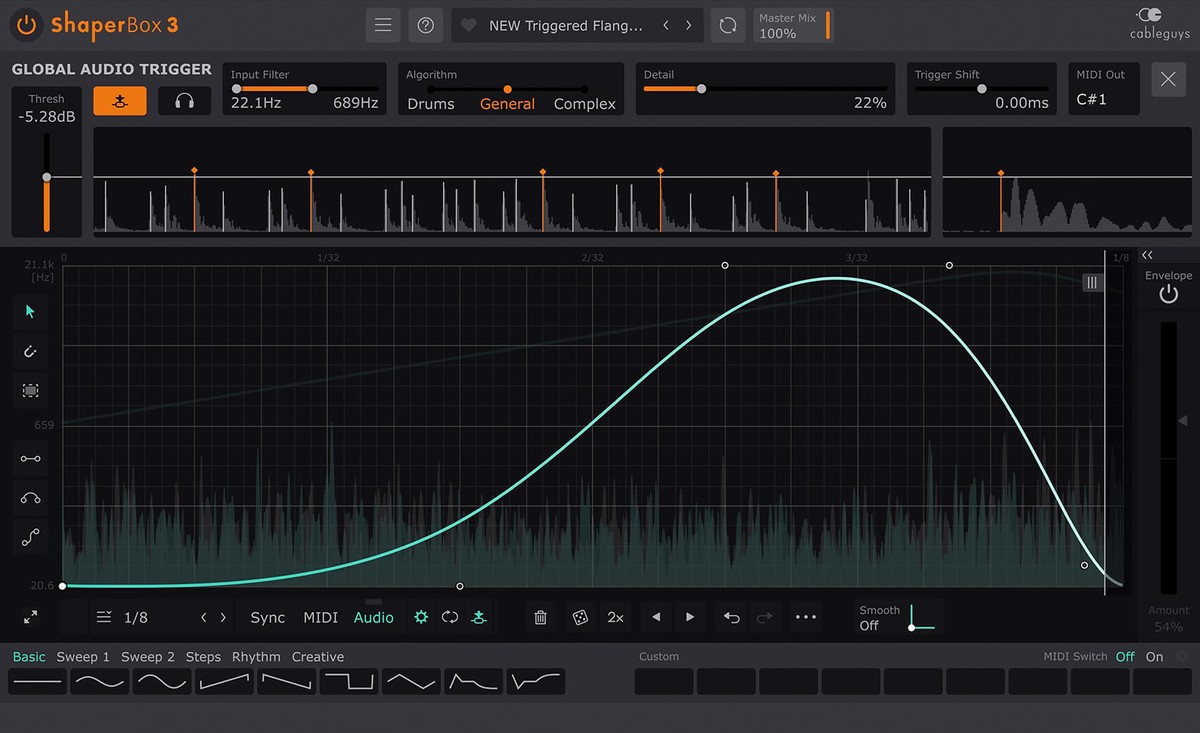The image size is (1200, 733).
Task: Toggle the loop cycle icon near the gear
Action: pos(450,617)
